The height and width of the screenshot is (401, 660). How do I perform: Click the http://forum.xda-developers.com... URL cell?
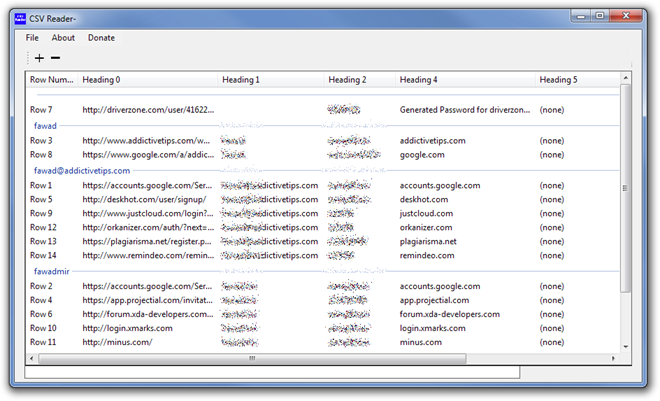tap(148, 314)
